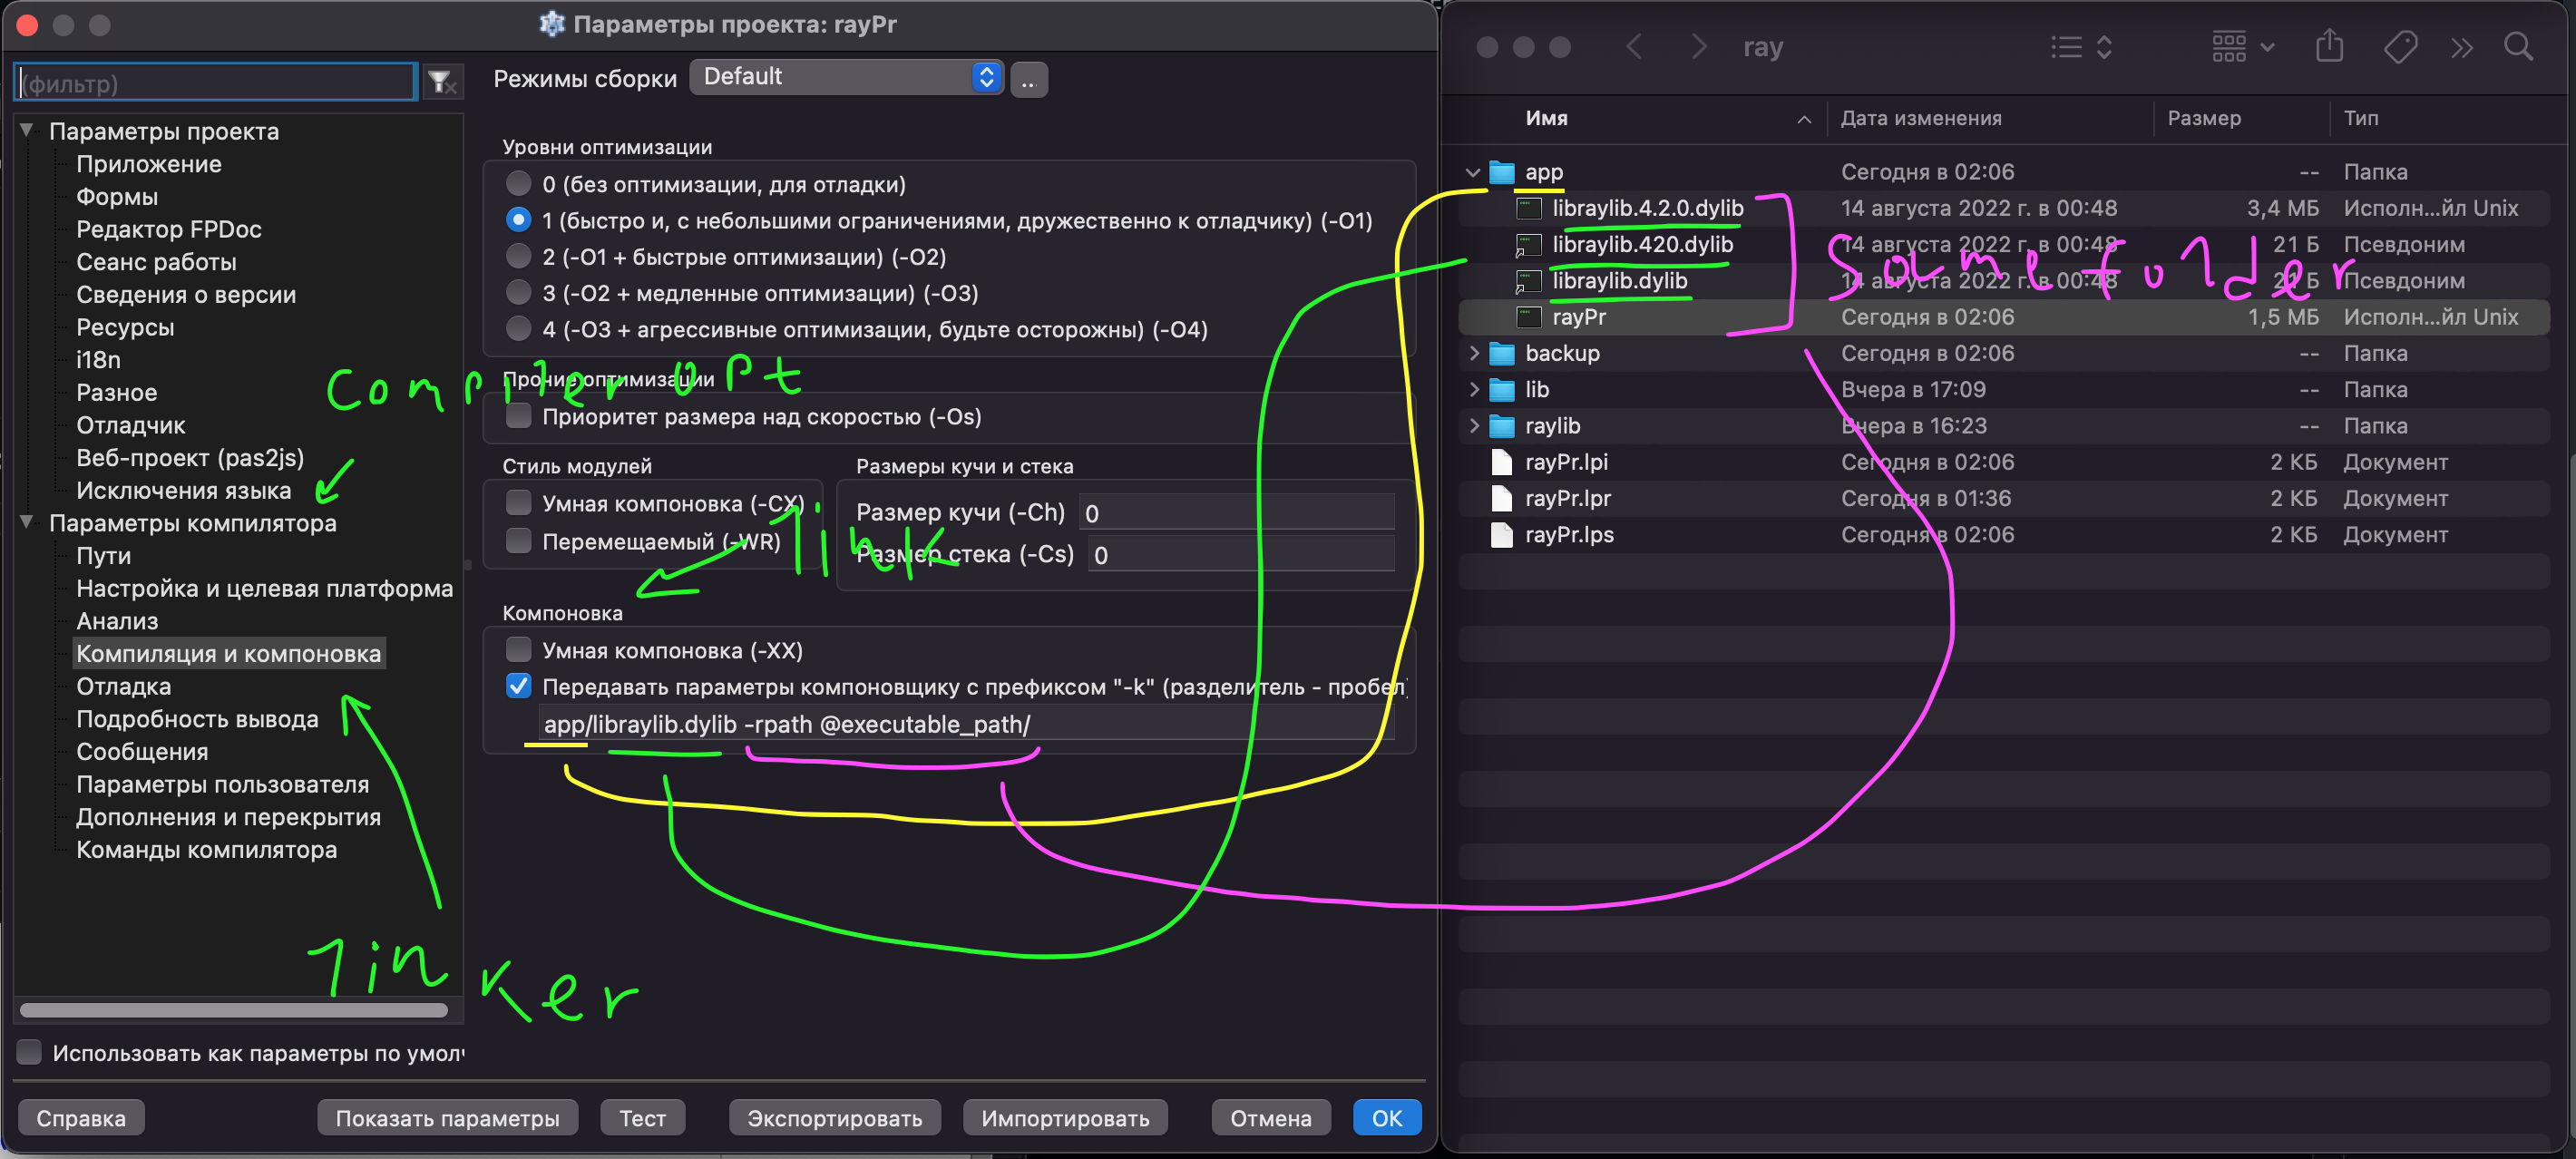The height and width of the screenshot is (1159, 2576).
Task: Click the Отмена button
Action: click(x=1270, y=1118)
